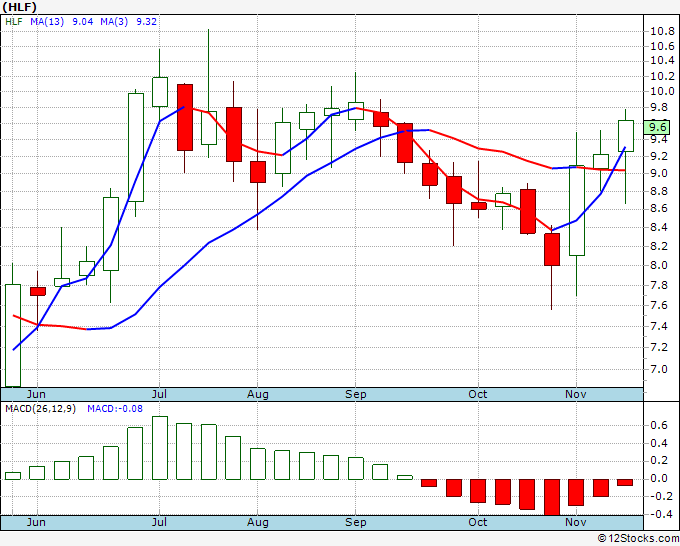Click the 10.8 price axis label

tap(662, 32)
